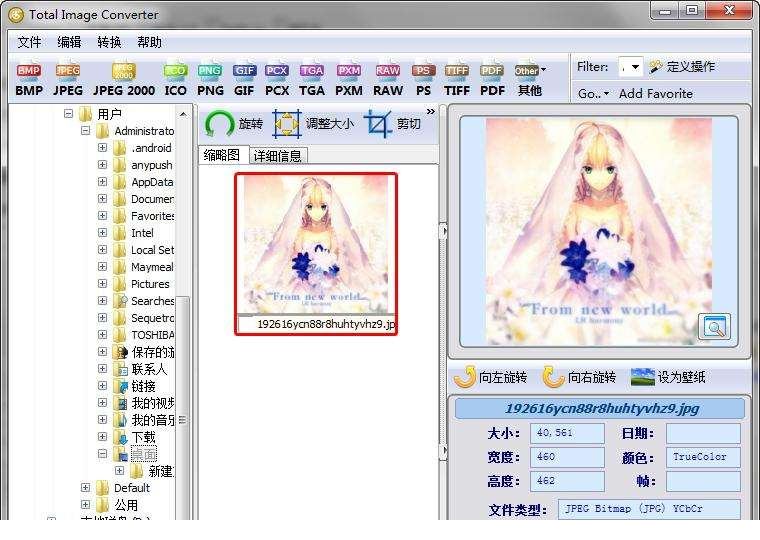Collapse the 桌面 desktop folder
This screenshot has height=540, width=760.
(102, 454)
